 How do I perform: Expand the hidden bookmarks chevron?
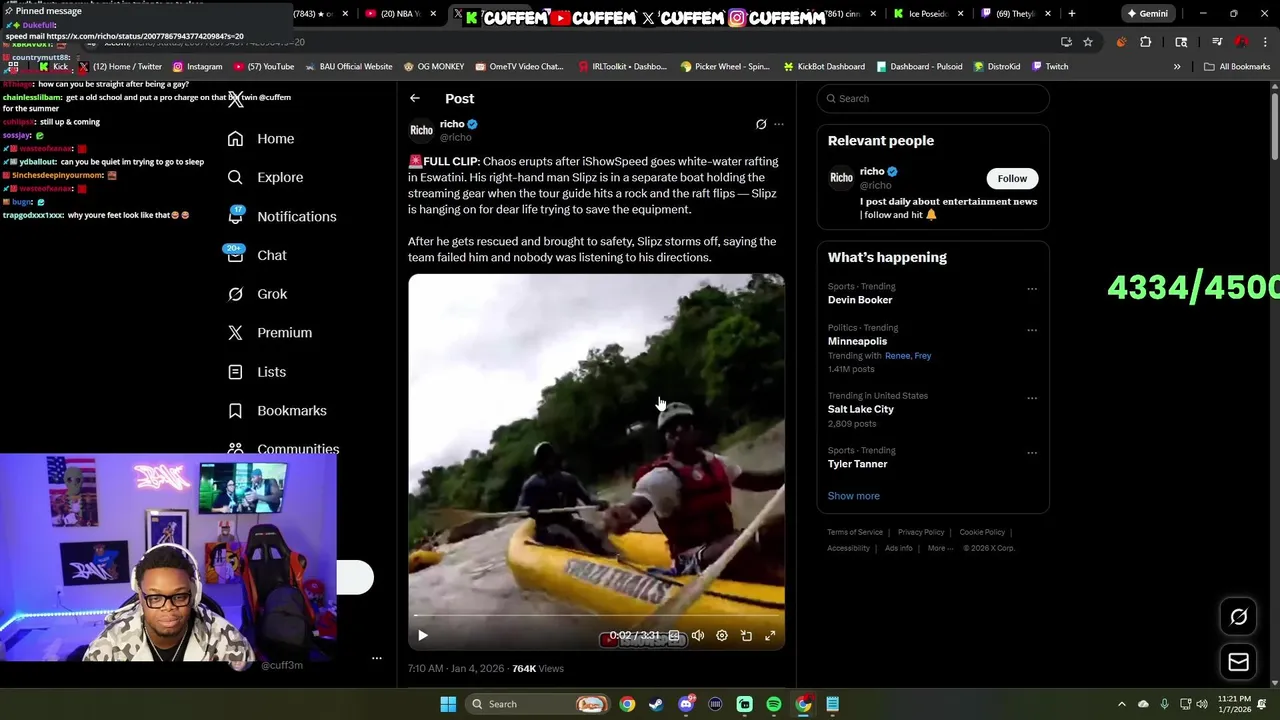[1177, 67]
